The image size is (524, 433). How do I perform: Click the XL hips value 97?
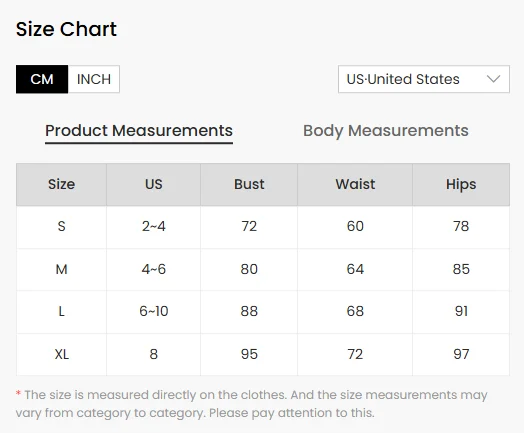461,354
